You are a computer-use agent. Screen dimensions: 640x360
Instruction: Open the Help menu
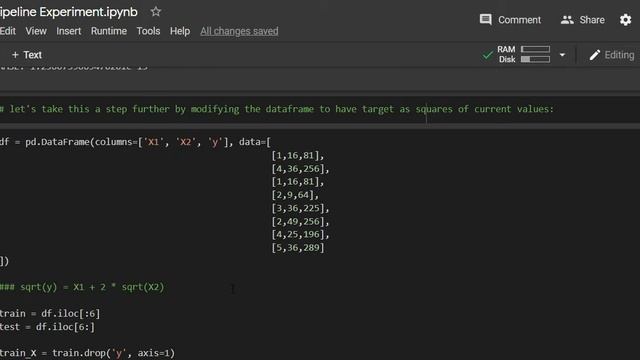[180, 31]
